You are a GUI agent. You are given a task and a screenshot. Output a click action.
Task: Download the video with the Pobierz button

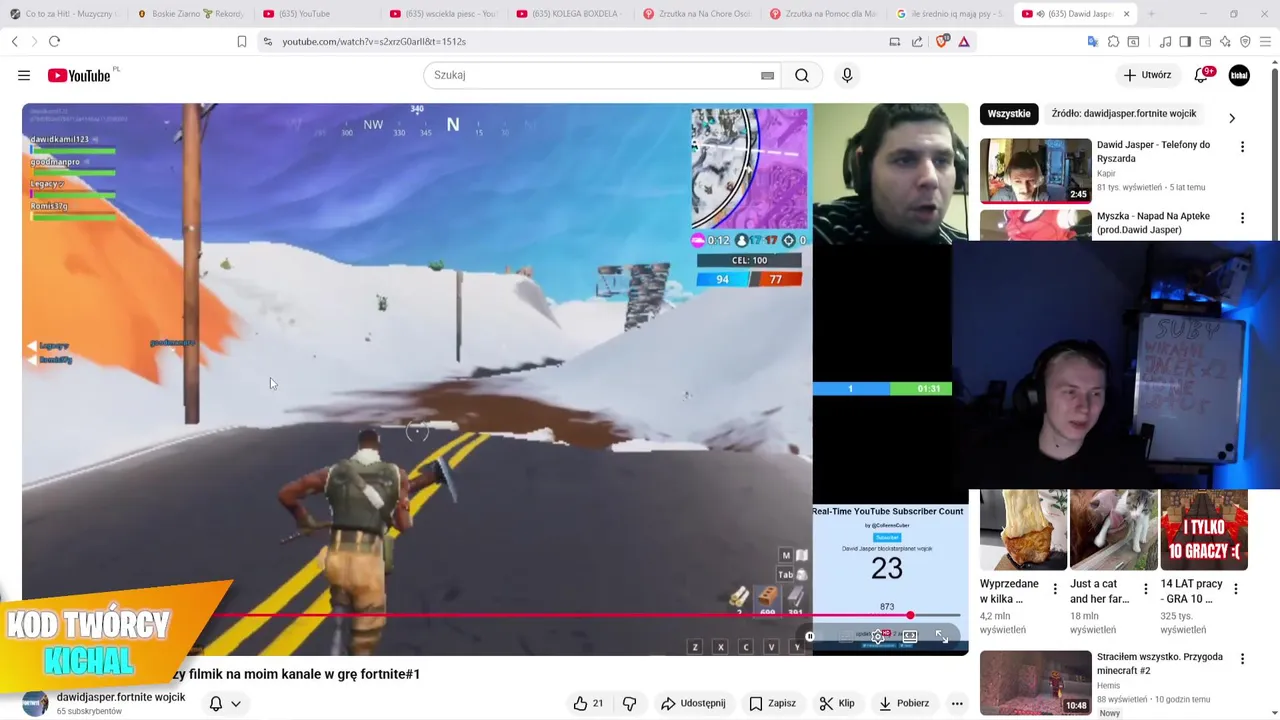click(x=903, y=703)
